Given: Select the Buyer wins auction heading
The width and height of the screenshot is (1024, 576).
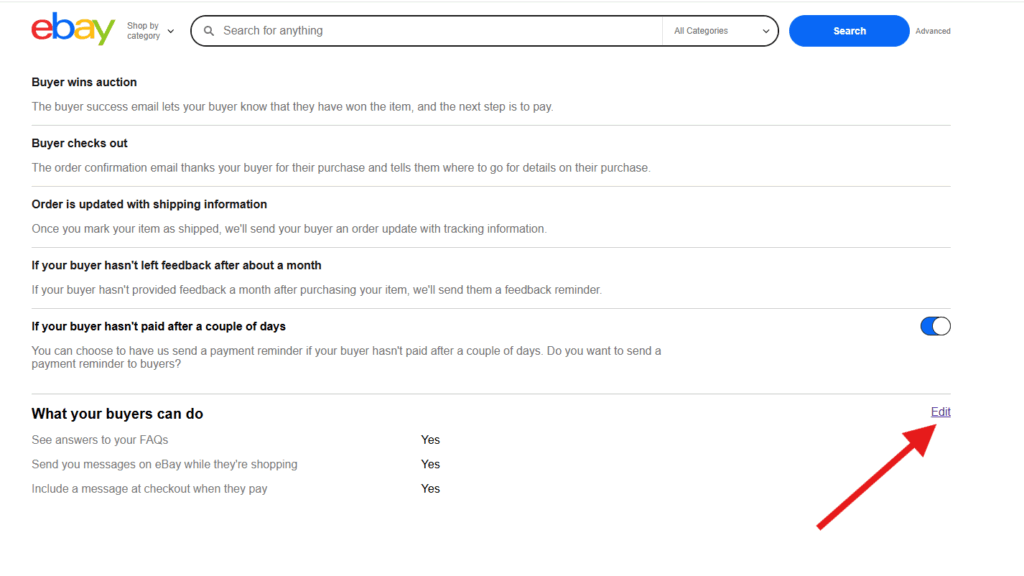Looking at the screenshot, I should click(x=84, y=82).
